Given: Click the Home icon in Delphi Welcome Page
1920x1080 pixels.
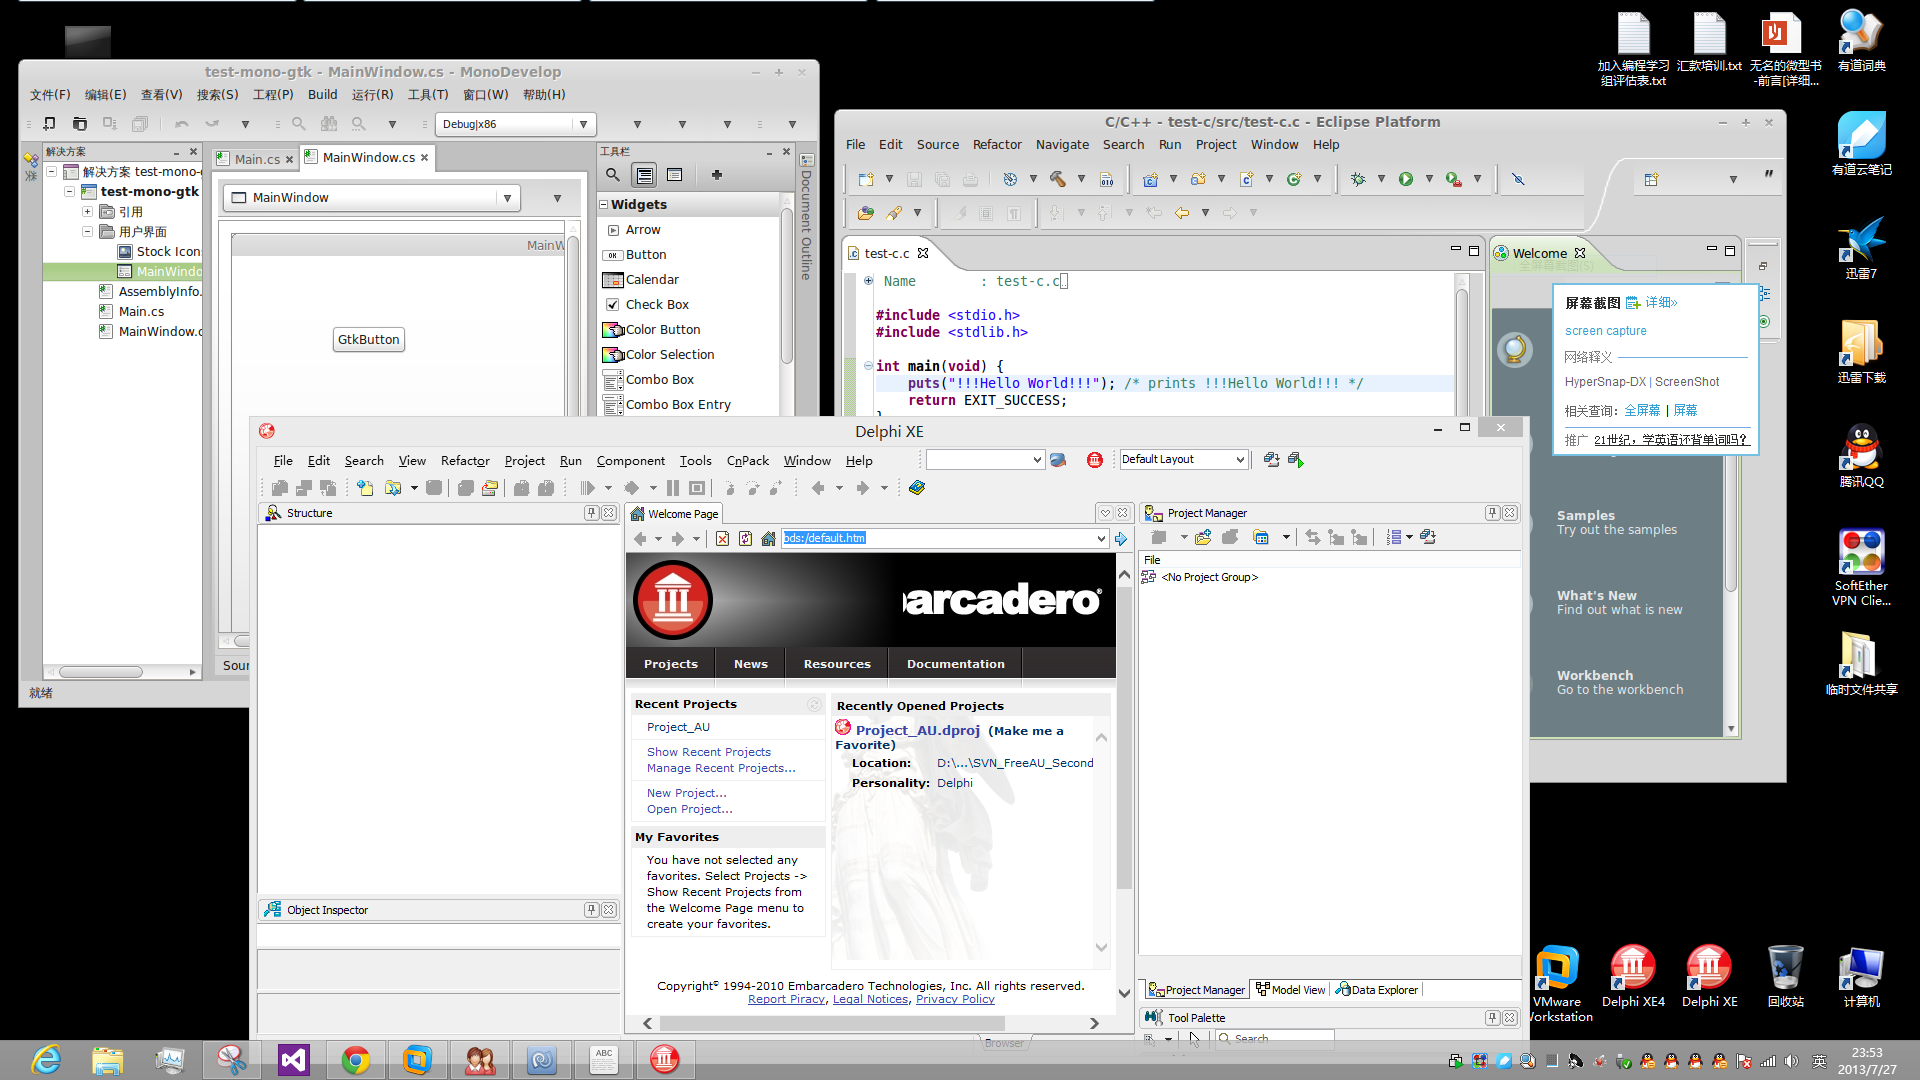Looking at the screenshot, I should [768, 539].
